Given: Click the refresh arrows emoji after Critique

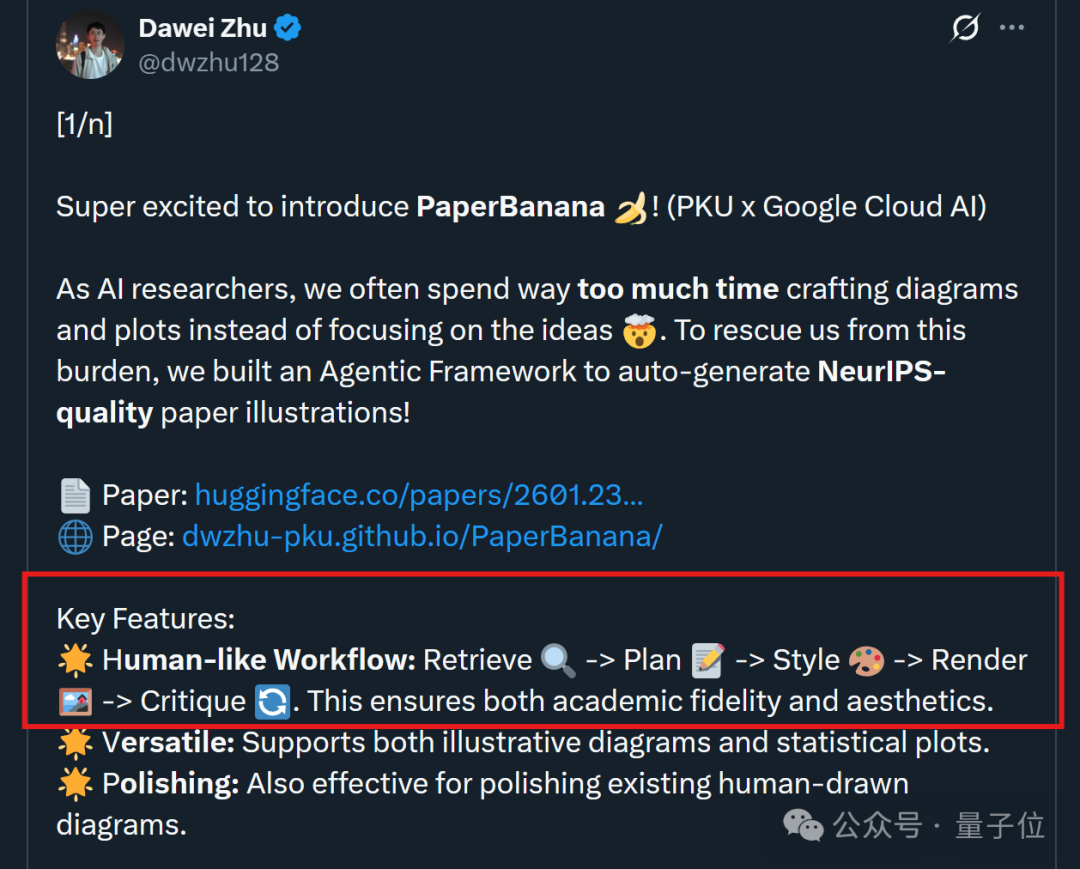Looking at the screenshot, I should pyautogui.click(x=272, y=702).
